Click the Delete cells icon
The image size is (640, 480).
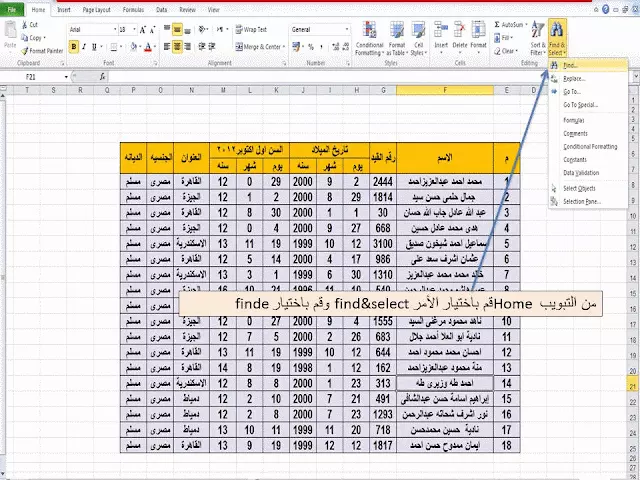460,29
